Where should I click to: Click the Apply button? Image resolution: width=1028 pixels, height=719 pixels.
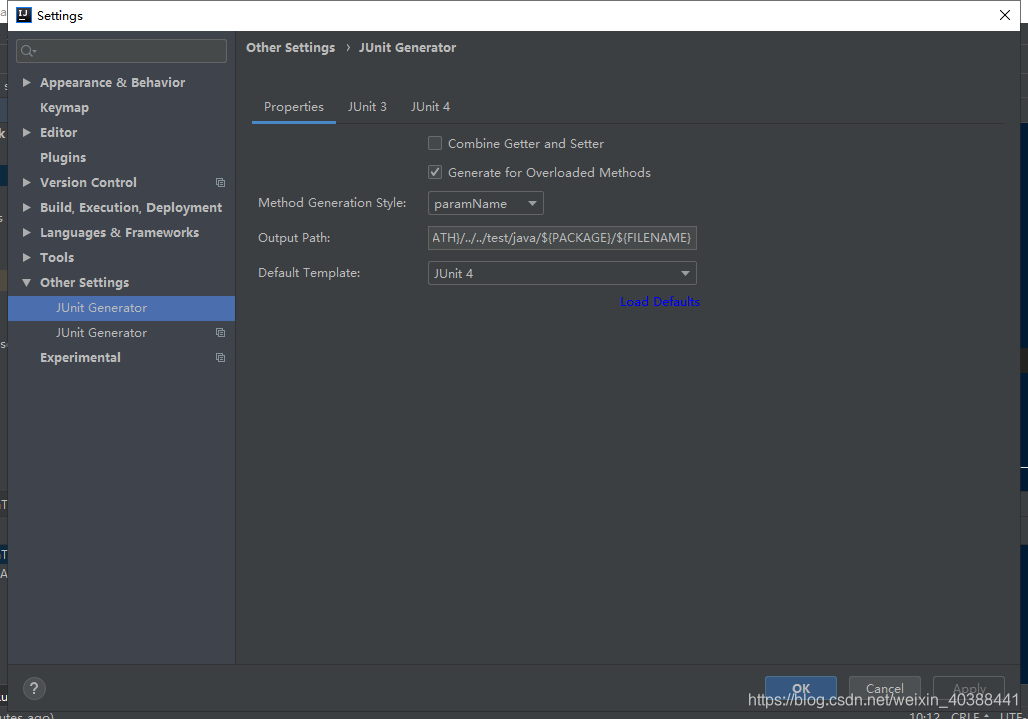969,688
